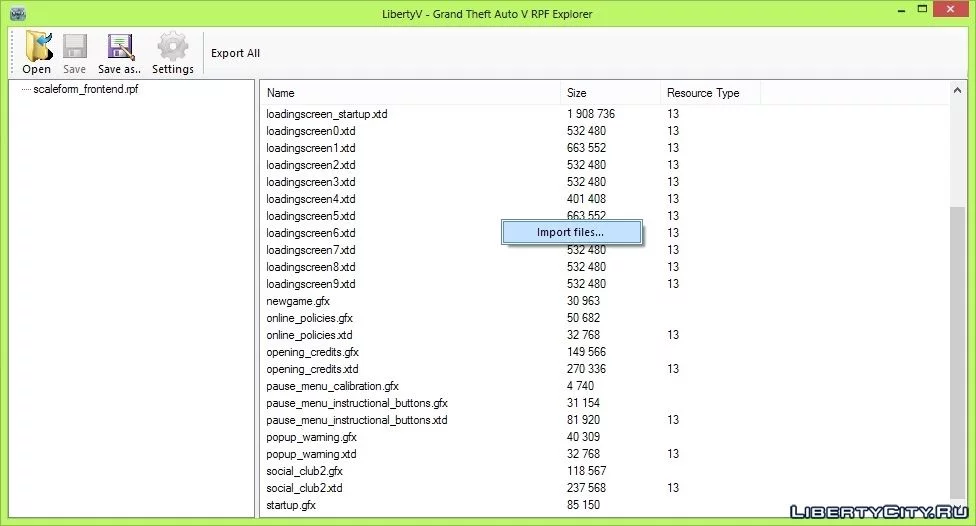This screenshot has height=526, width=976.
Task: Maximize the LibertyV window
Action: tap(922, 9)
